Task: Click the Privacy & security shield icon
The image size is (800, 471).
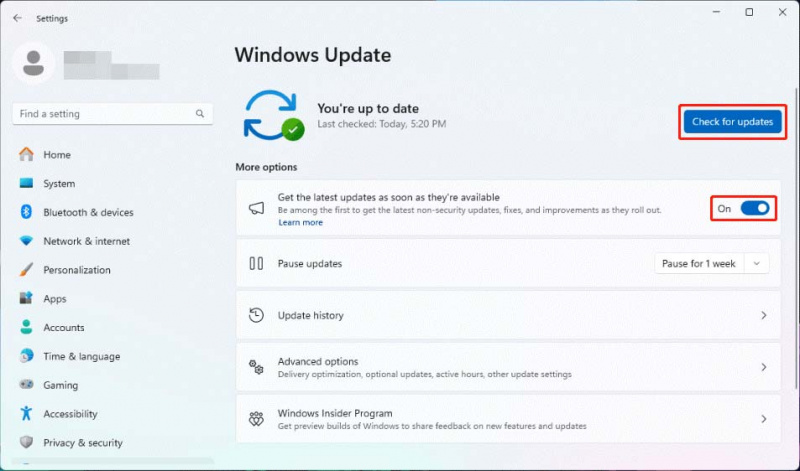Action: [26, 442]
